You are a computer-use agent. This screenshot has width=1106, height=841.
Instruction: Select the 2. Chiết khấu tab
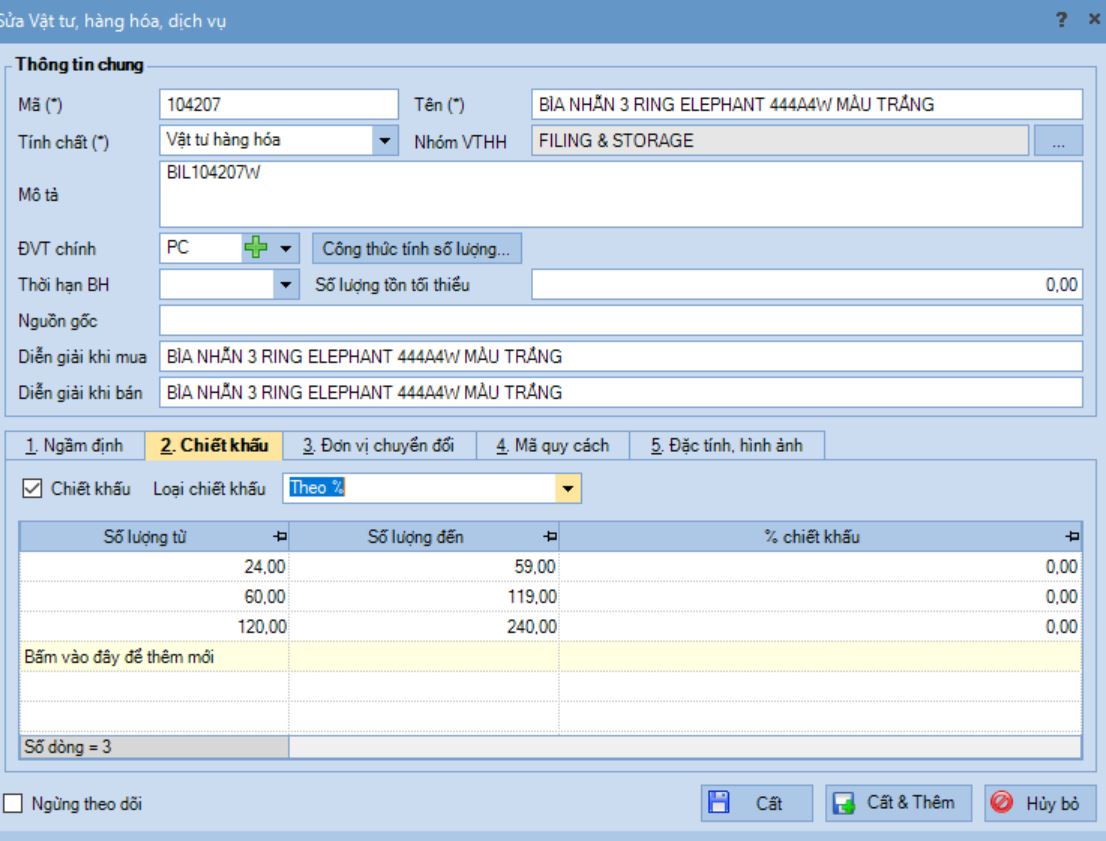click(x=214, y=446)
